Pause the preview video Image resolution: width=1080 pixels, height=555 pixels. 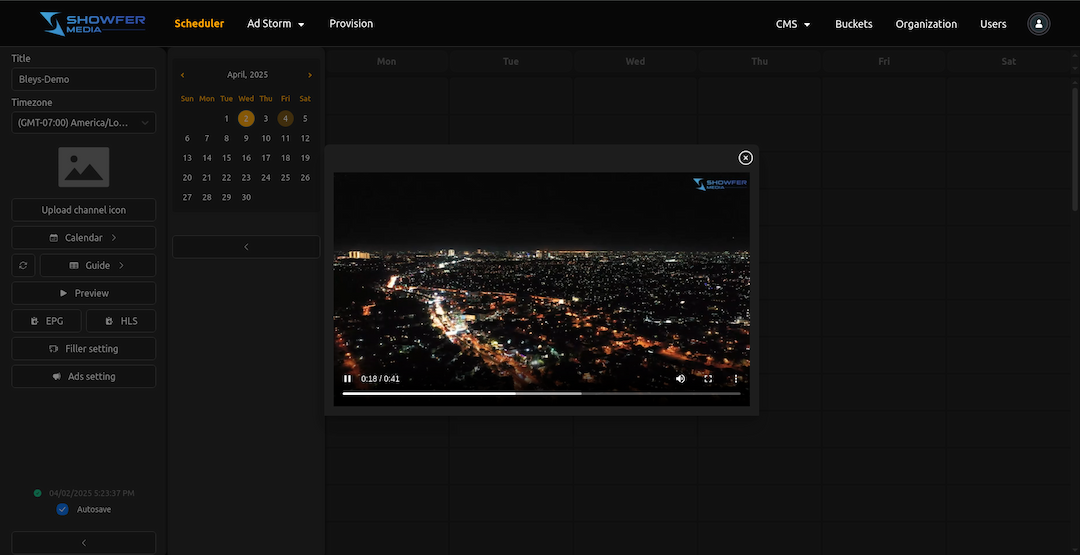click(347, 379)
